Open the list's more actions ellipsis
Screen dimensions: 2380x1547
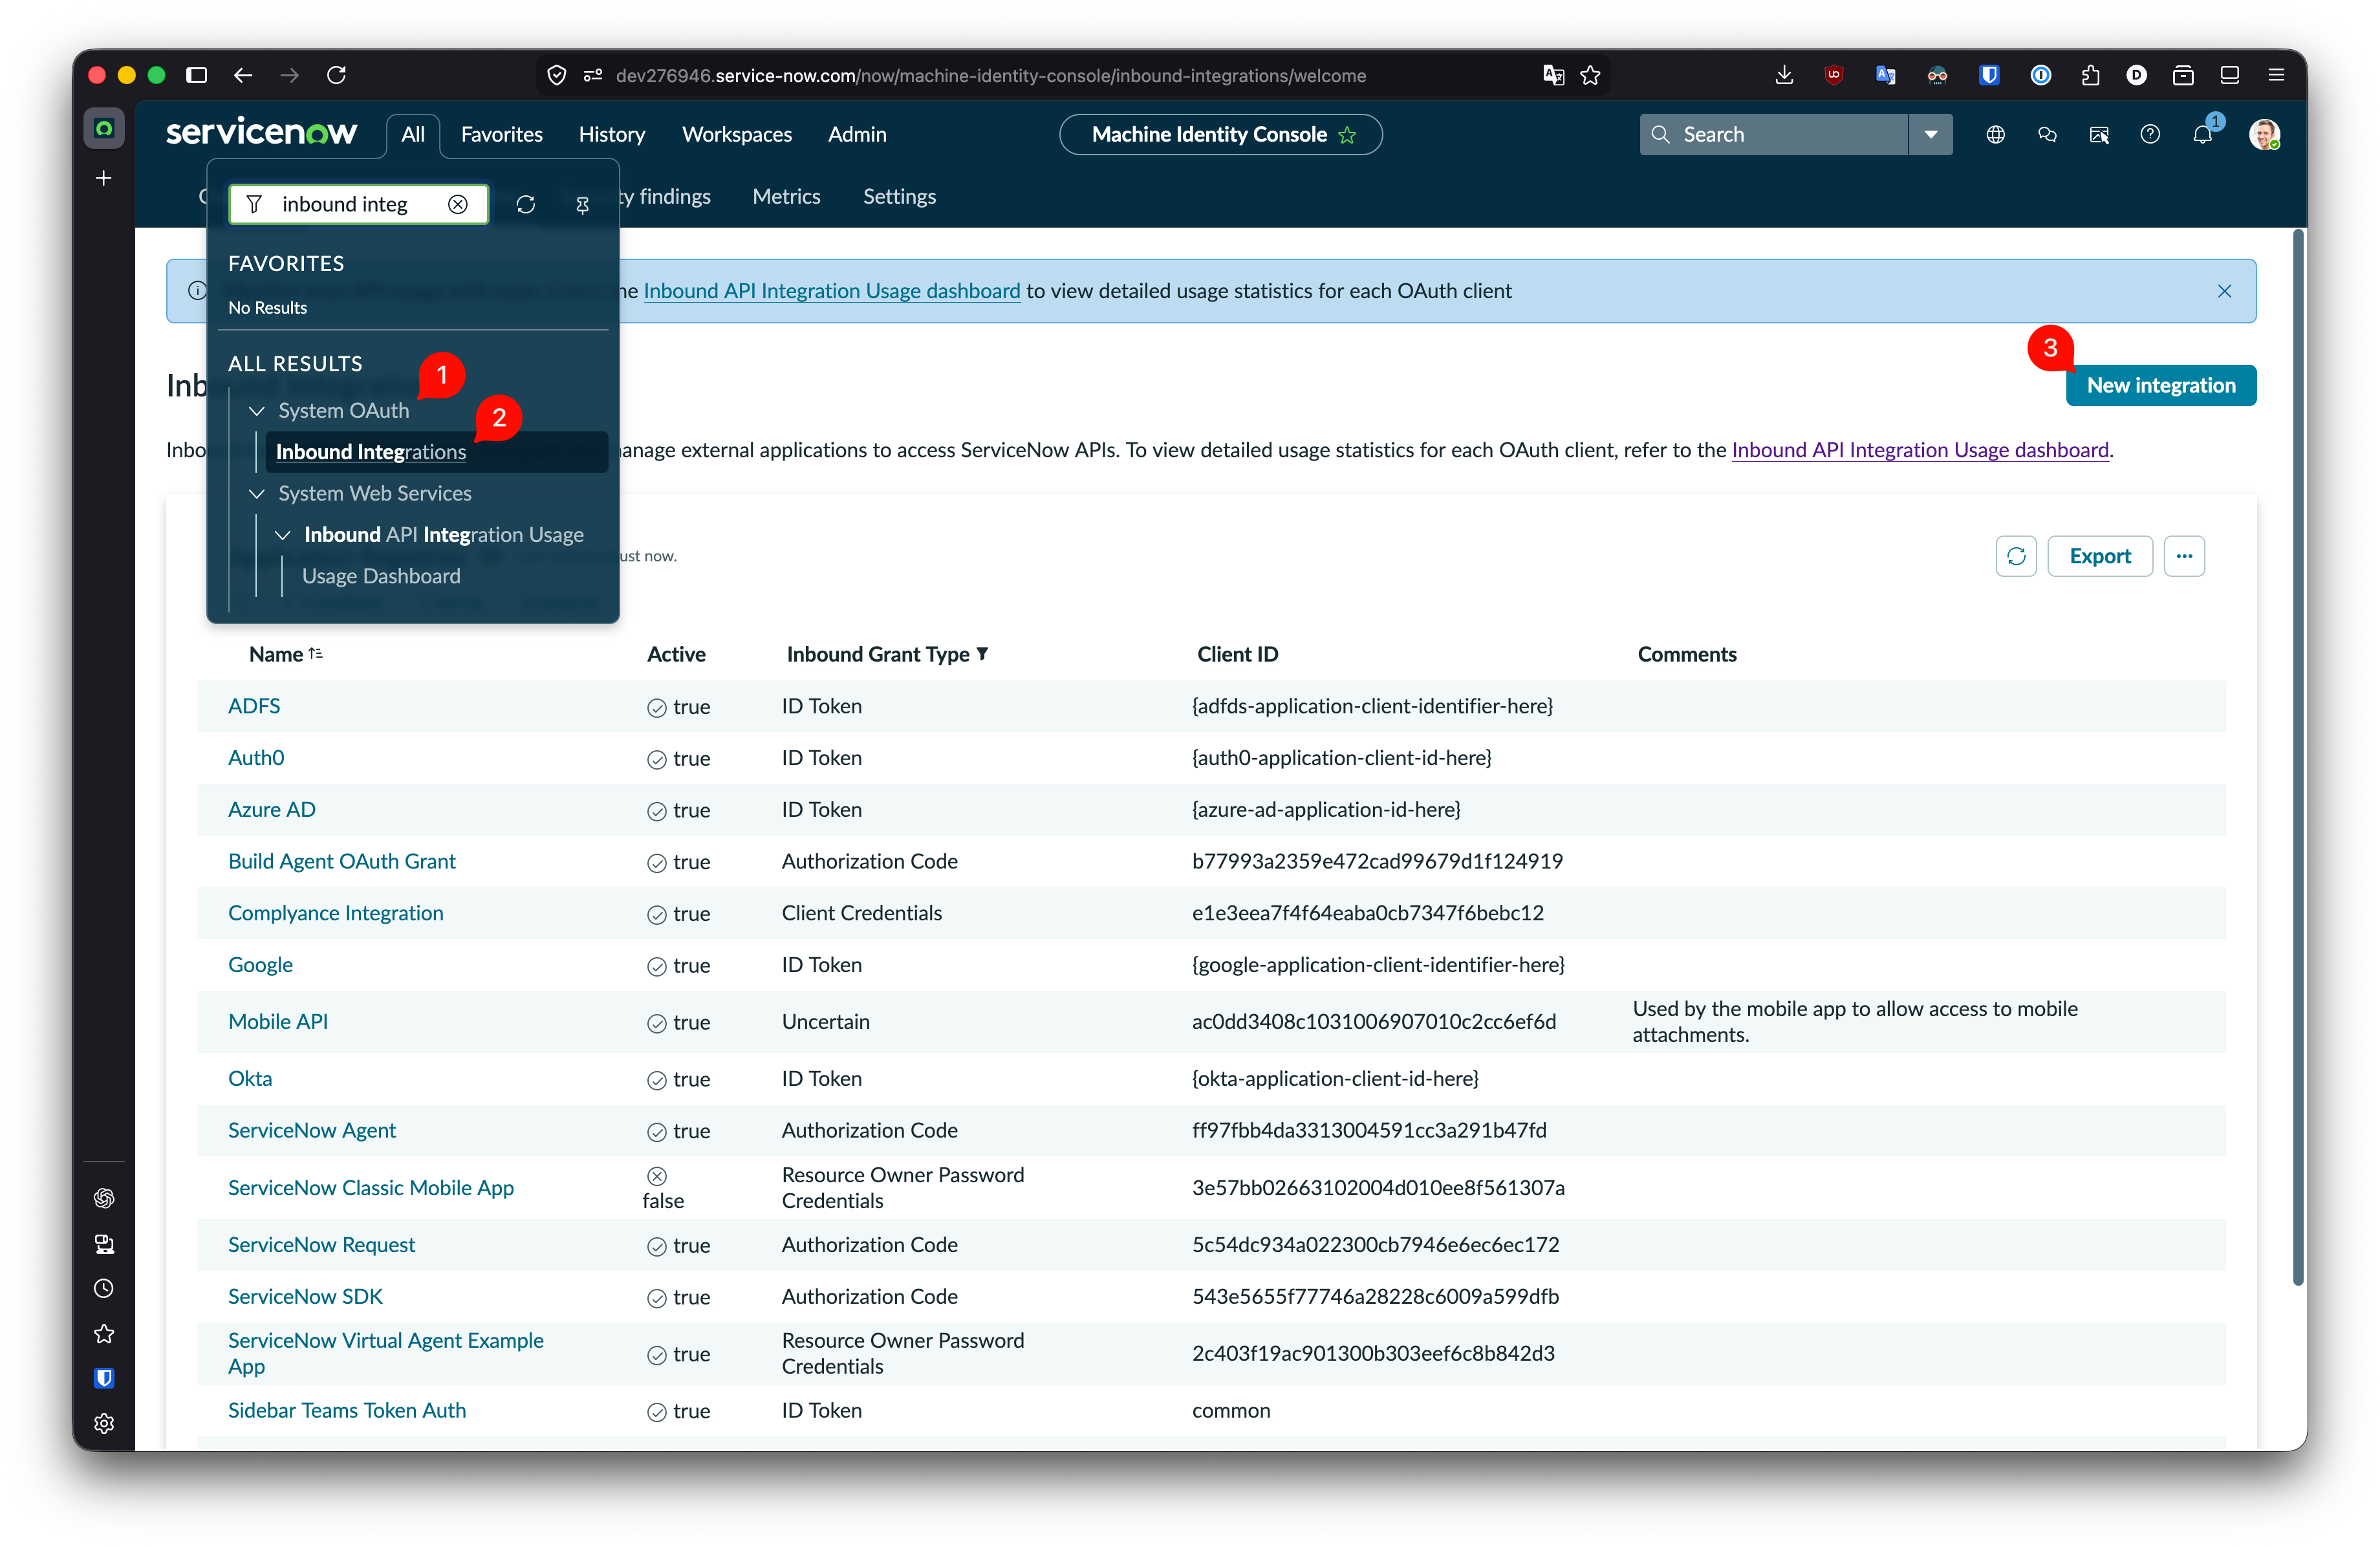2184,556
